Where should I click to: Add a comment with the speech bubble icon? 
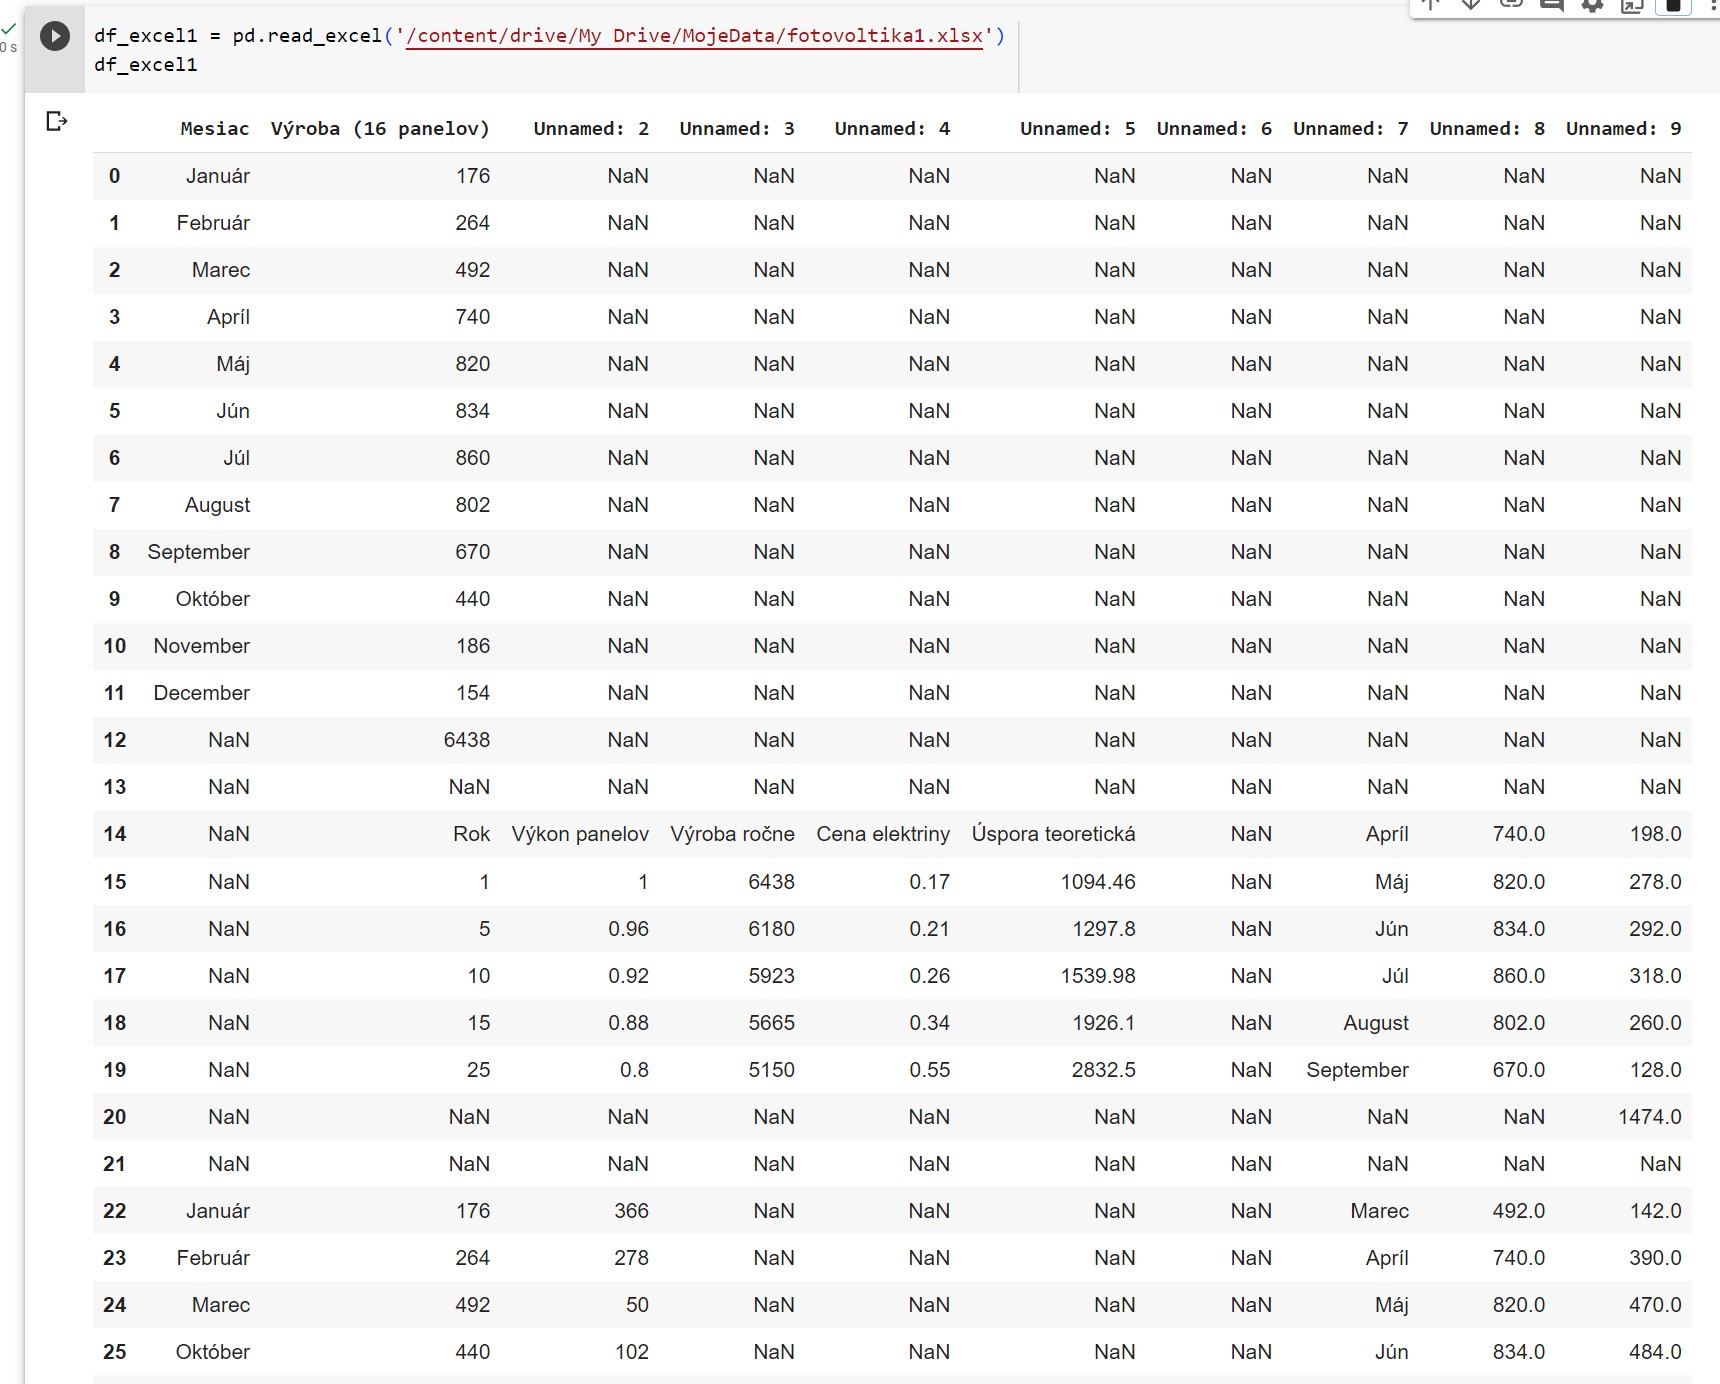coord(1552,5)
